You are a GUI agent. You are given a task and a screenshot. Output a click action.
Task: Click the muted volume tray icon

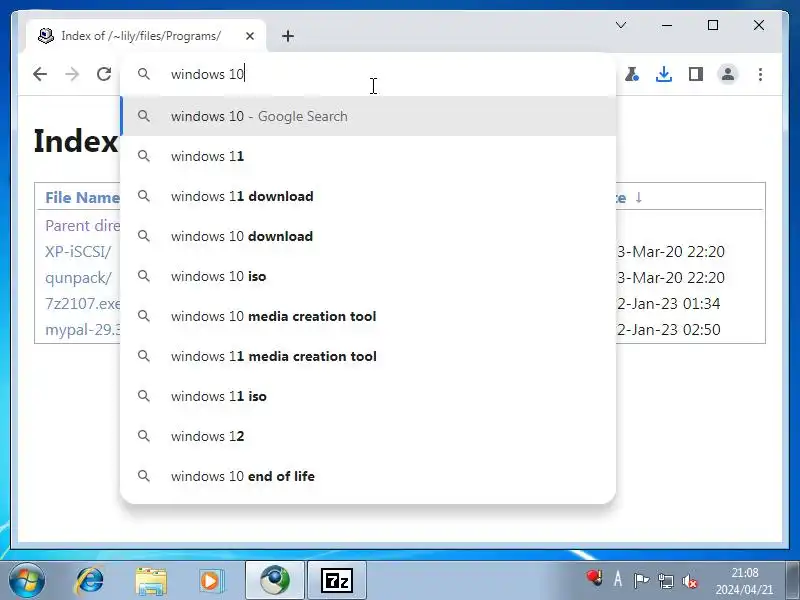click(x=690, y=581)
